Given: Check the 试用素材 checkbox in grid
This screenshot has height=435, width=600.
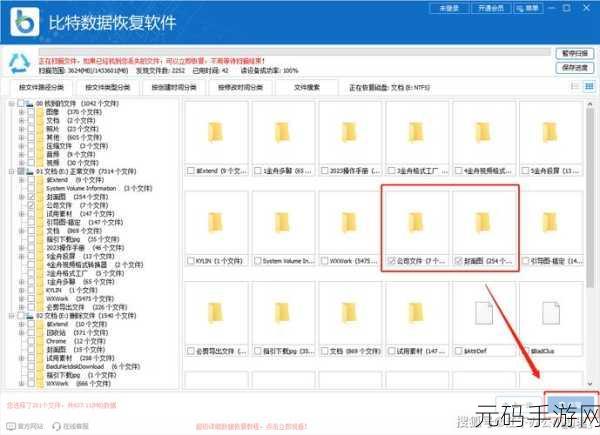Looking at the screenshot, I should pos(391,351).
